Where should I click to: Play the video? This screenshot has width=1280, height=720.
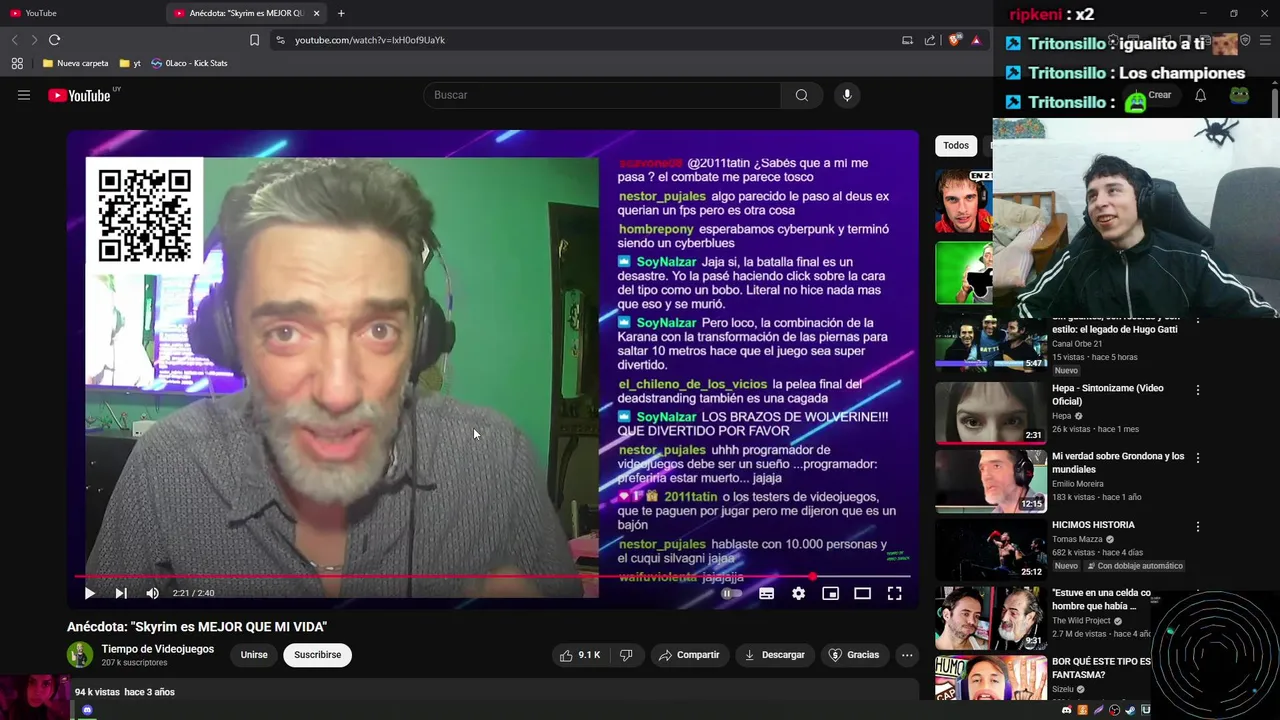(89, 593)
